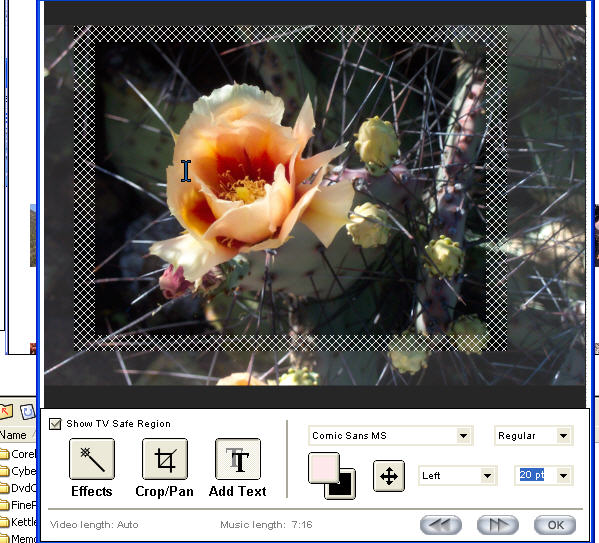Image resolution: width=599 pixels, height=543 pixels.
Task: Click OK to confirm changes
Action: (x=555, y=525)
